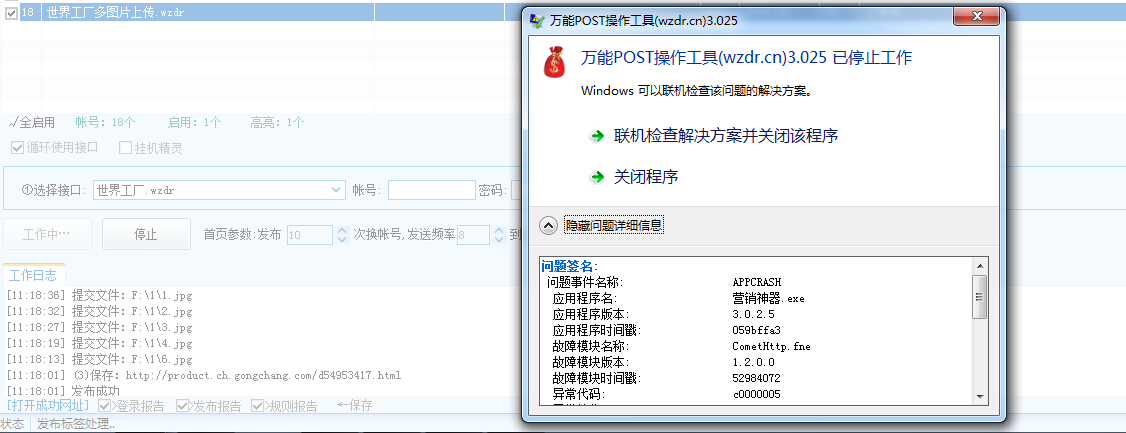The image size is (1126, 433).
Task: Switch to the 工作日志 tab
Action: click(32, 275)
